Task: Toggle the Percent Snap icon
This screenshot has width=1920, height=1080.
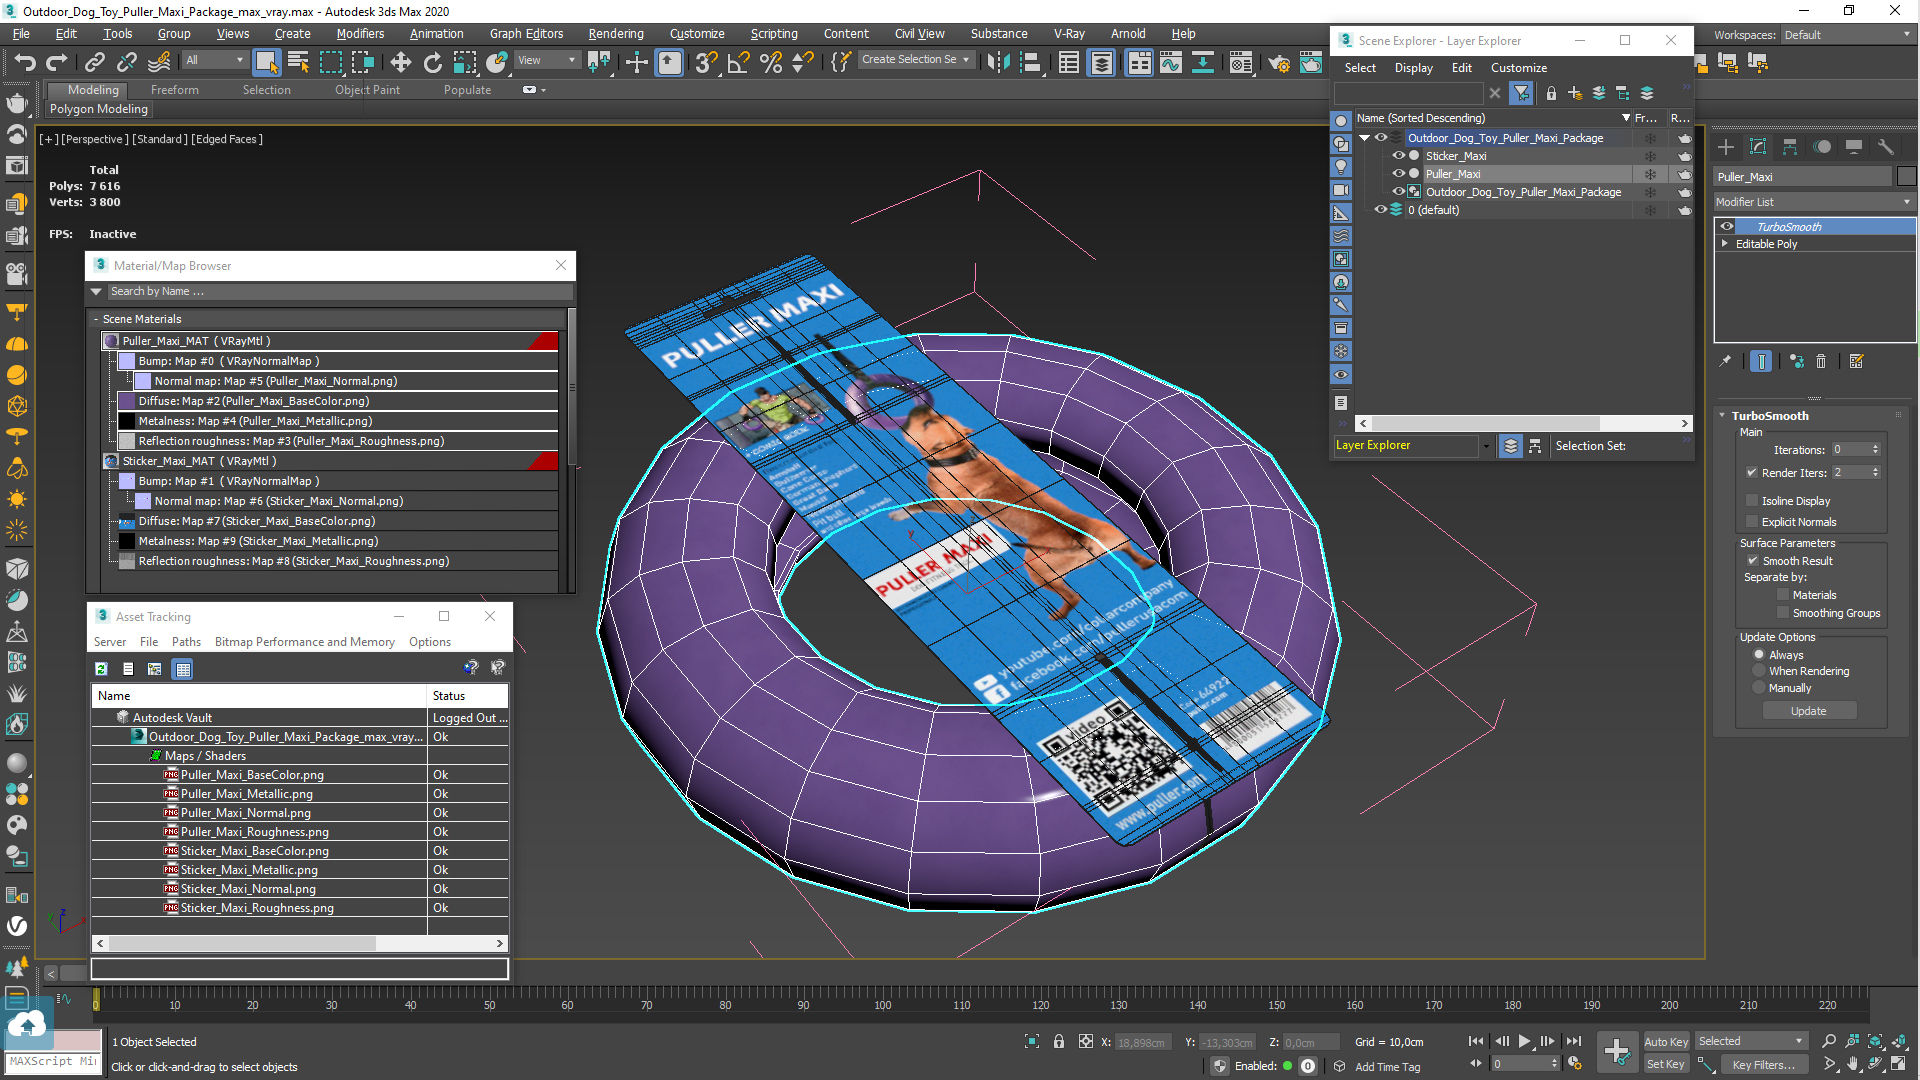Action: click(771, 63)
